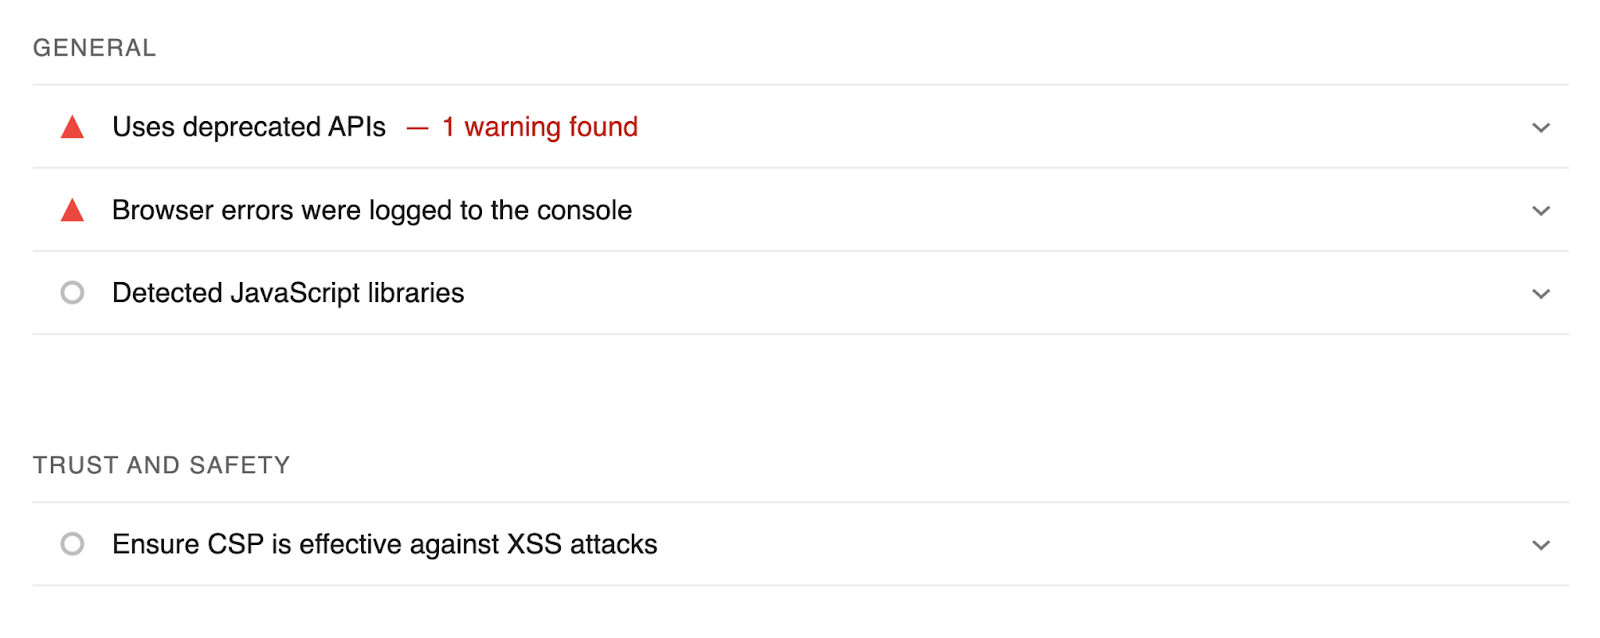
Task: Click "Browser errors were logged to the console" text
Action: [x=372, y=210]
